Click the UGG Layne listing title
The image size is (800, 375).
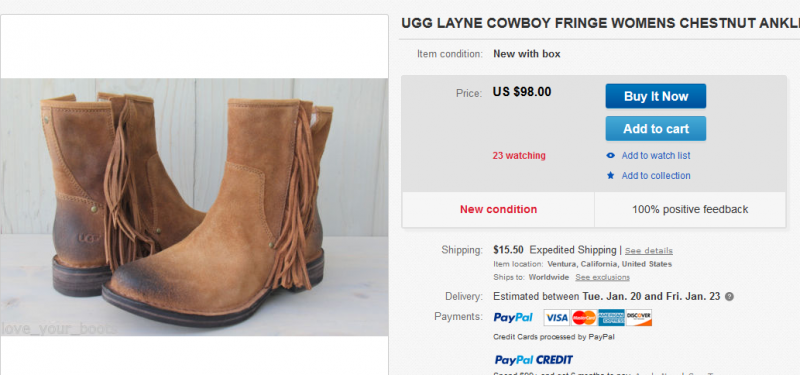click(x=600, y=23)
